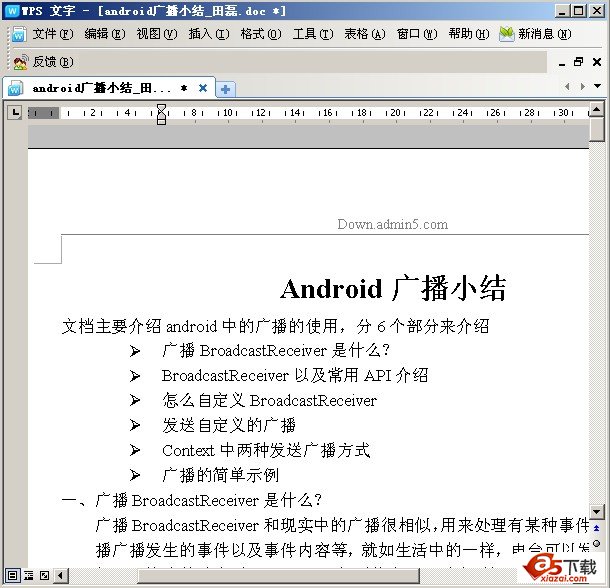Open the 窗口(W) menu
The width and height of the screenshot is (610, 588).
417,34
